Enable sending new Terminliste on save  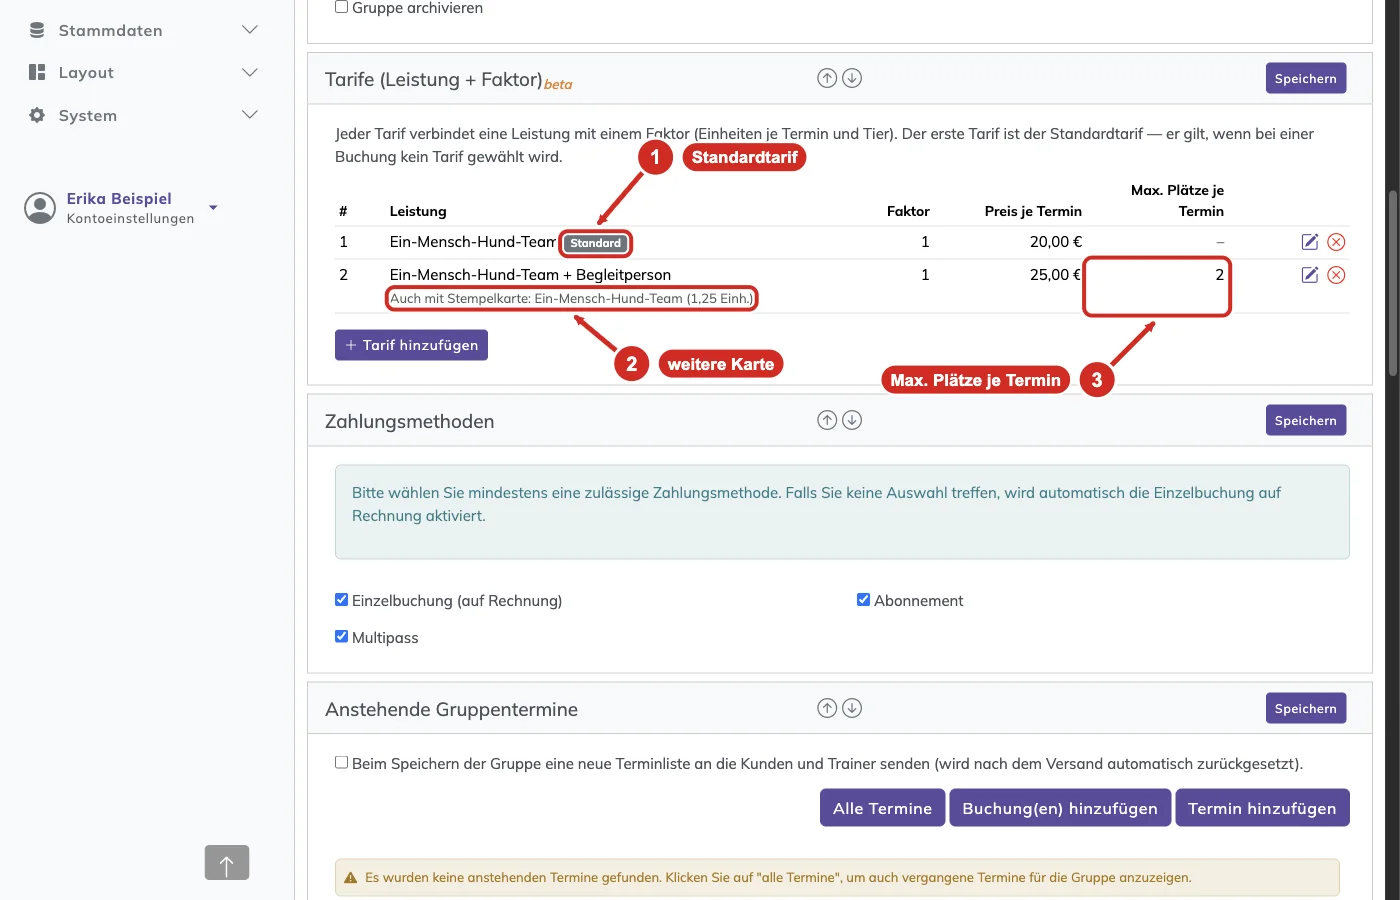click(x=342, y=762)
